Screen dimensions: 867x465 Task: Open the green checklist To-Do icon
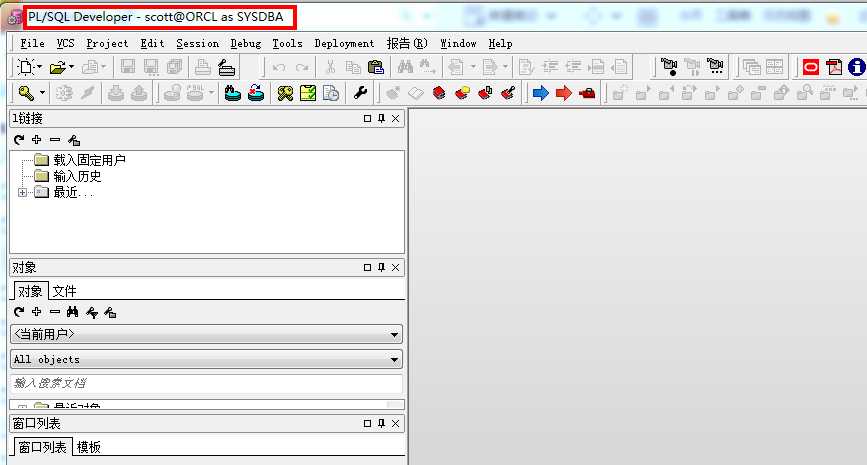307,93
